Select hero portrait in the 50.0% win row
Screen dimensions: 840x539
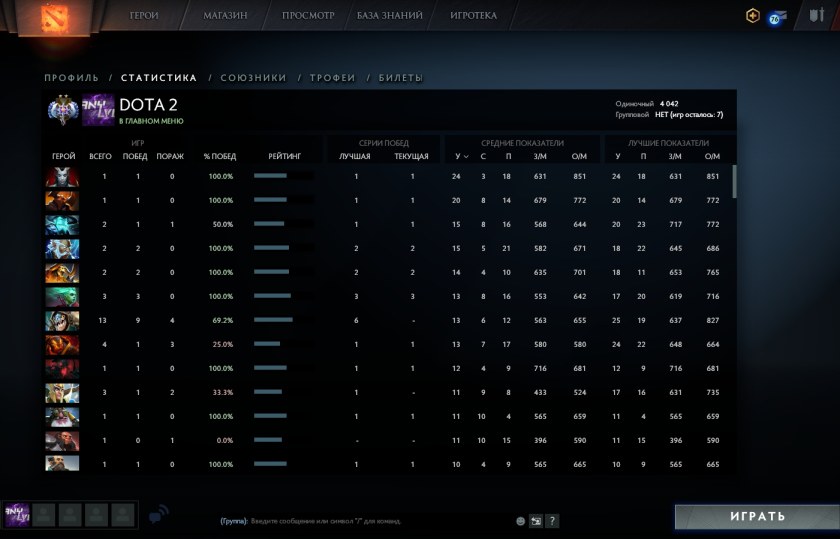[x=62, y=224]
